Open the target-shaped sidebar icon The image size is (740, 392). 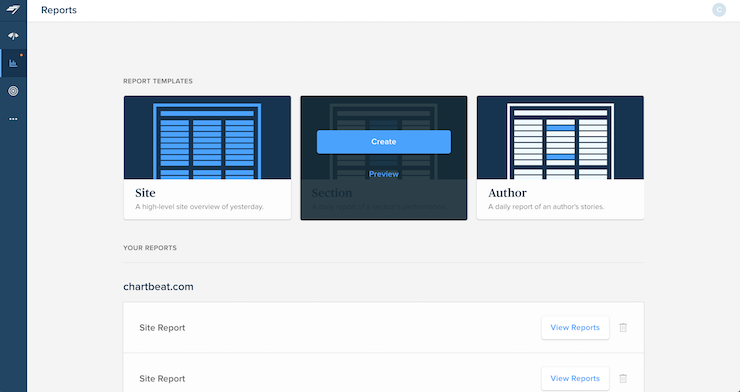point(13,91)
